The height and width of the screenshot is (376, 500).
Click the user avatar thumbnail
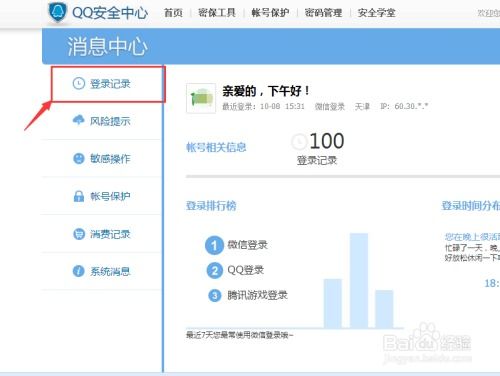coord(201,98)
